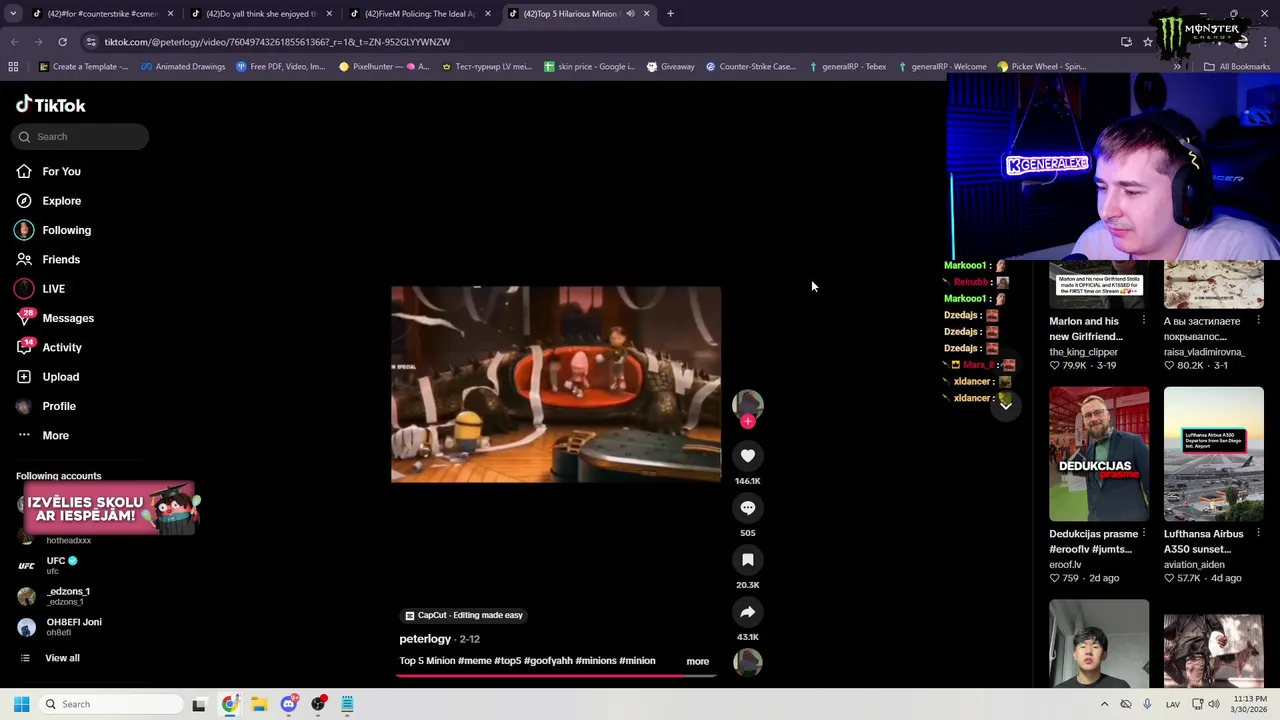Open the All Bookmarks folder
This screenshot has height=720, width=1280.
pyautogui.click(x=1237, y=67)
